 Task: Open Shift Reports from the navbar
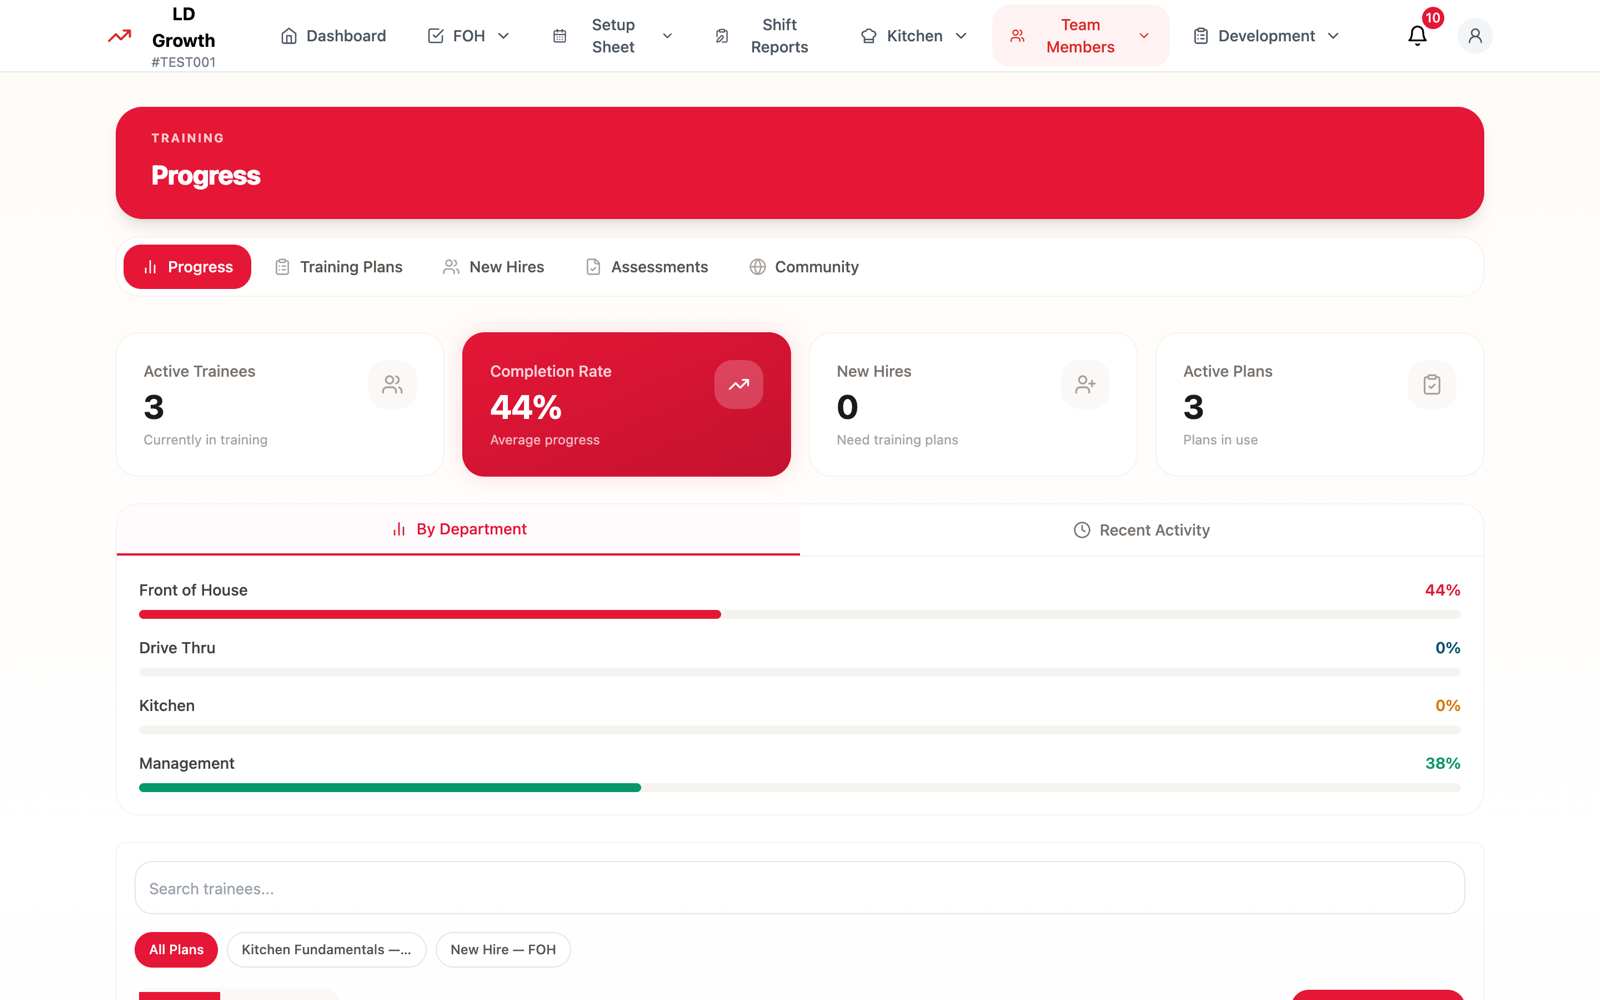point(764,36)
